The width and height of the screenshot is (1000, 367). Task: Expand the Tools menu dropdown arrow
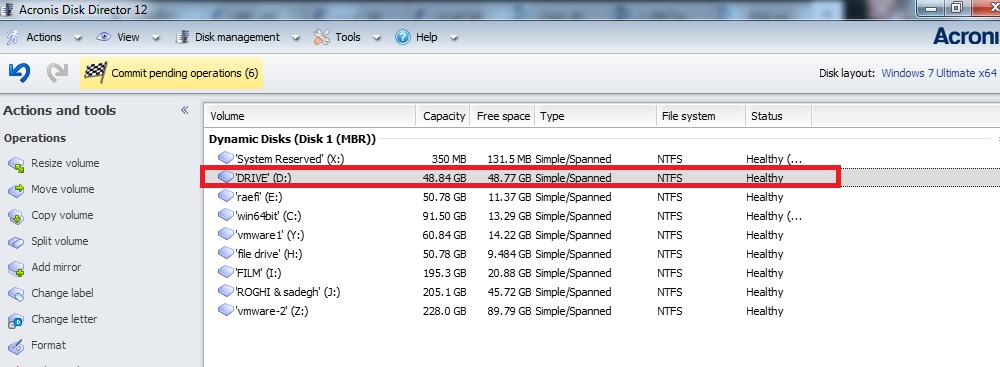(x=377, y=38)
